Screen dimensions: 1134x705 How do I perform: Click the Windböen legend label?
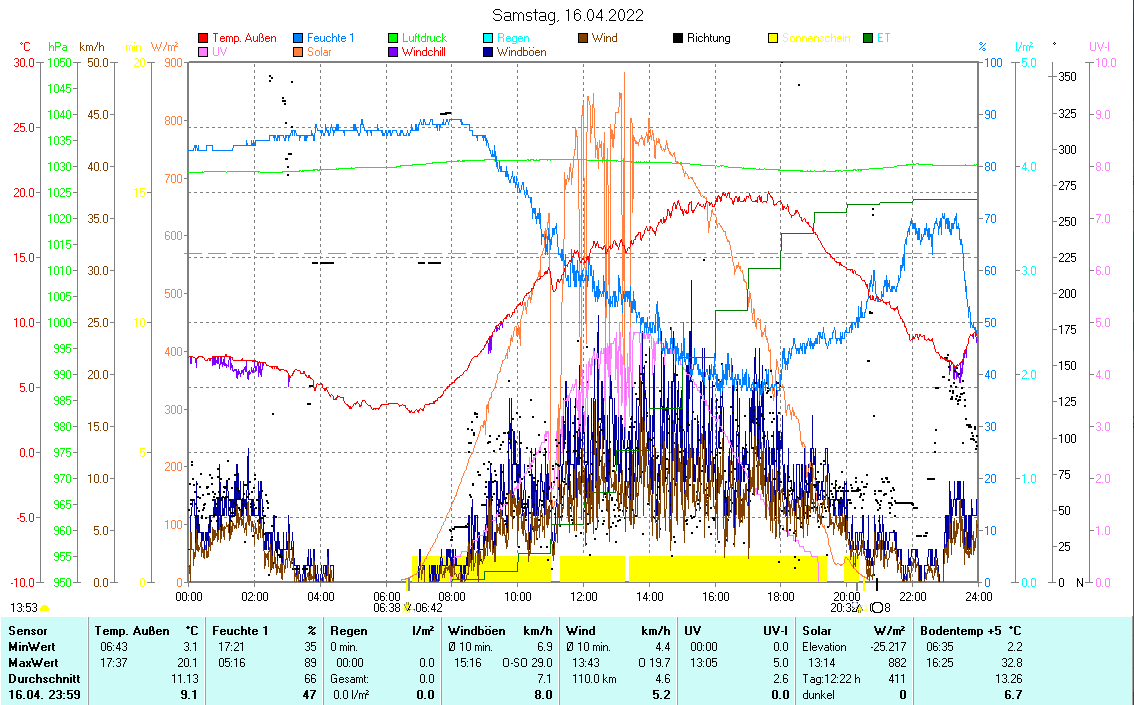(x=521, y=52)
